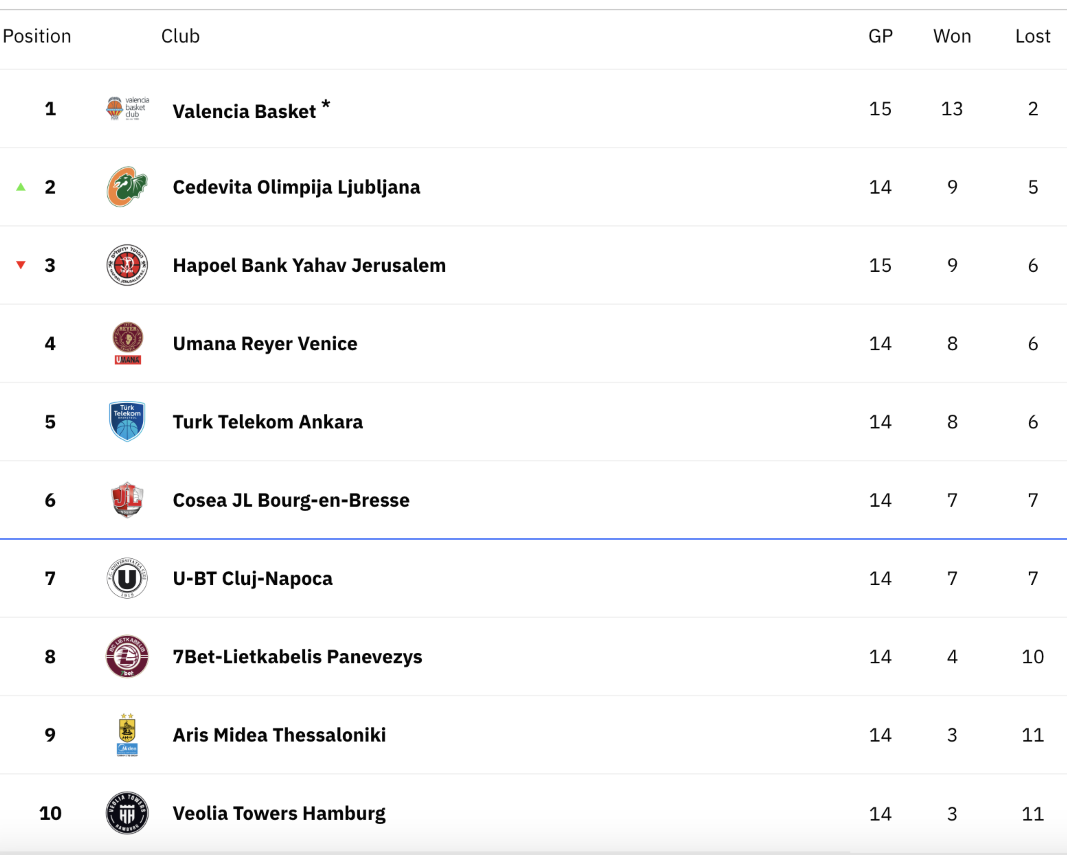Click the Position column header
This screenshot has height=855, width=1067.
click(x=37, y=36)
